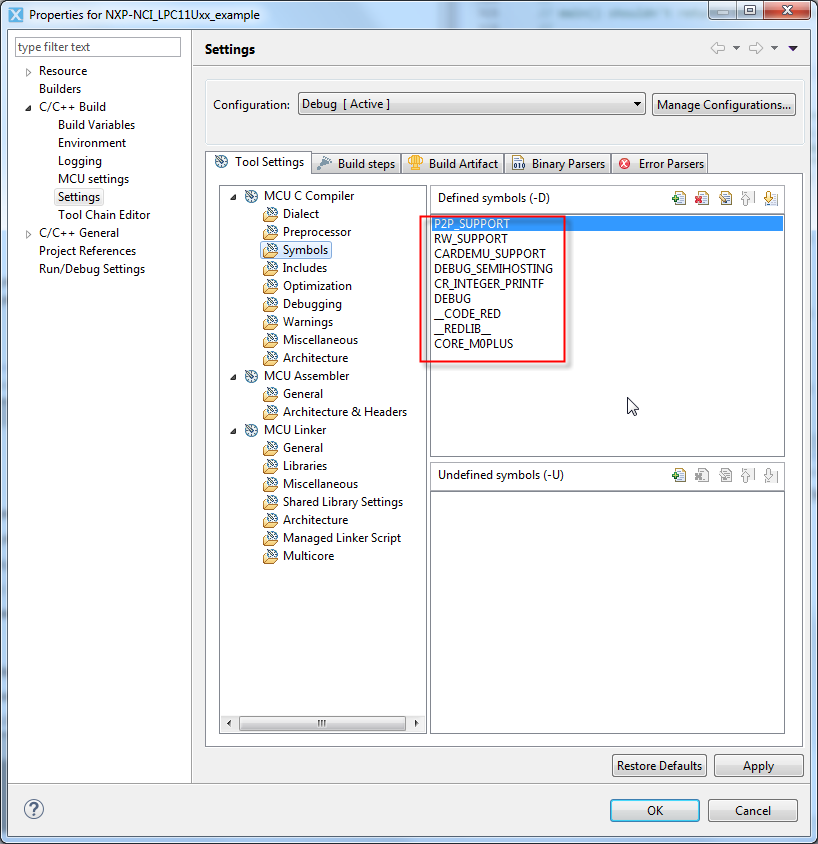818x844 pixels.
Task: Focus the type filter text field
Action: [x=98, y=47]
